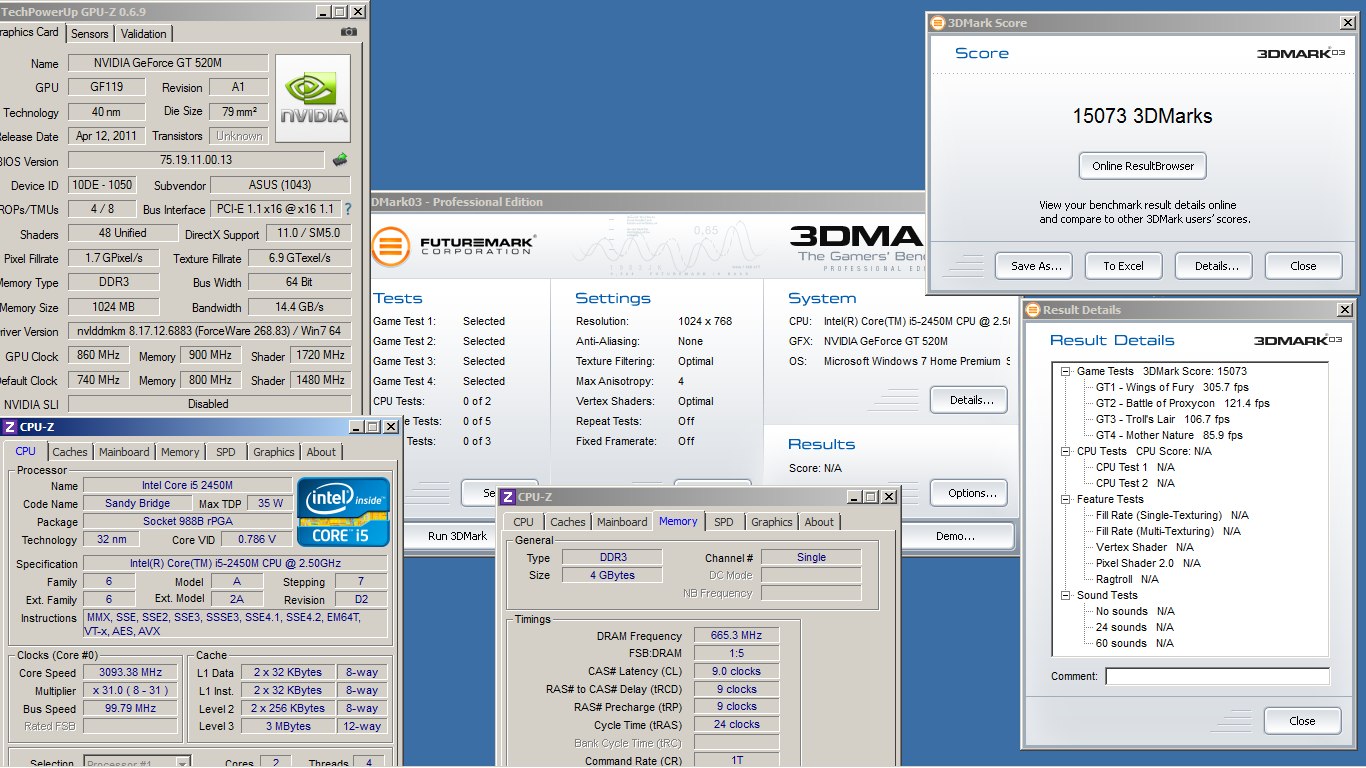Image resolution: width=1366 pixels, height=768 pixels.
Task: Click the CPU-Z Specification field i5-2450M
Action: pyautogui.click(x=236, y=564)
